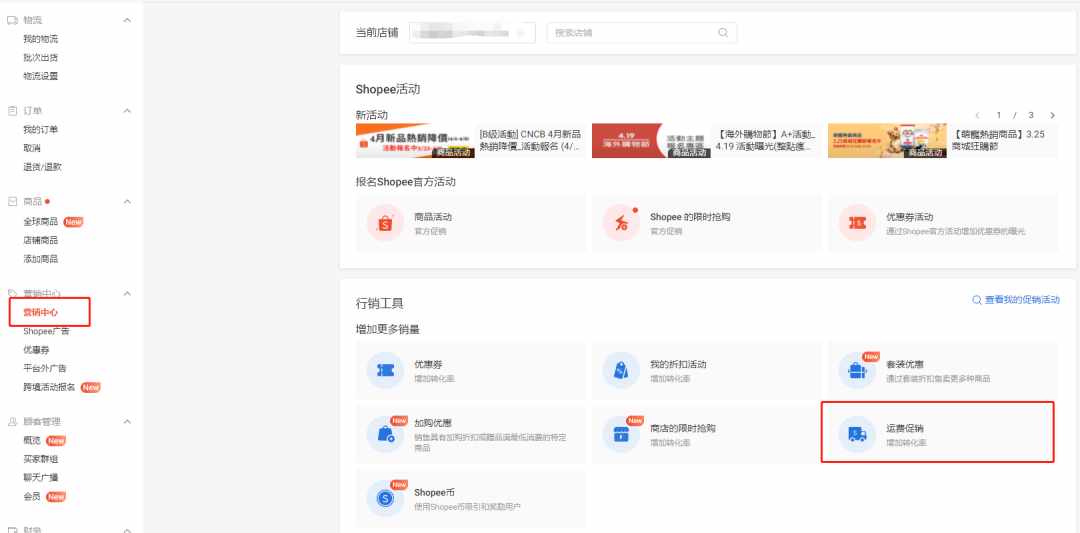Click the Shopee币 card title
1080x533 pixels.
pyautogui.click(x=434, y=492)
